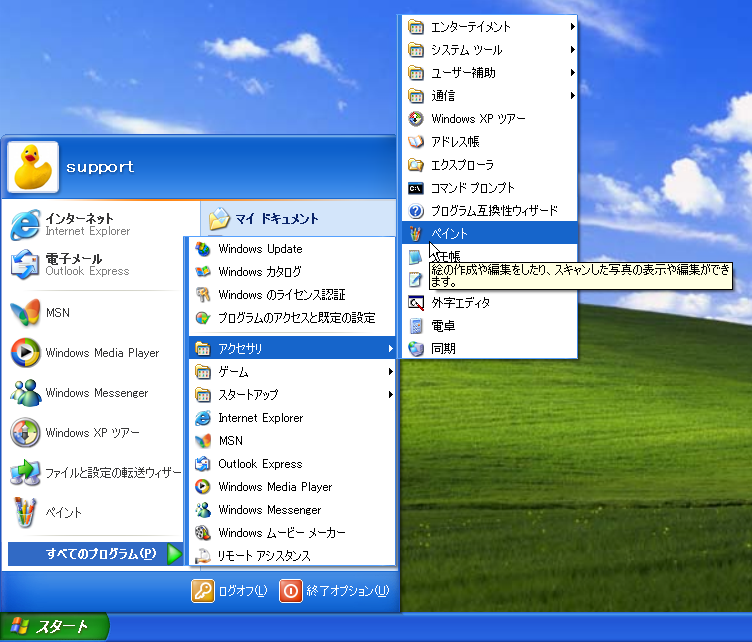Click the support user name
The height and width of the screenshot is (642, 752).
[x=100, y=167]
